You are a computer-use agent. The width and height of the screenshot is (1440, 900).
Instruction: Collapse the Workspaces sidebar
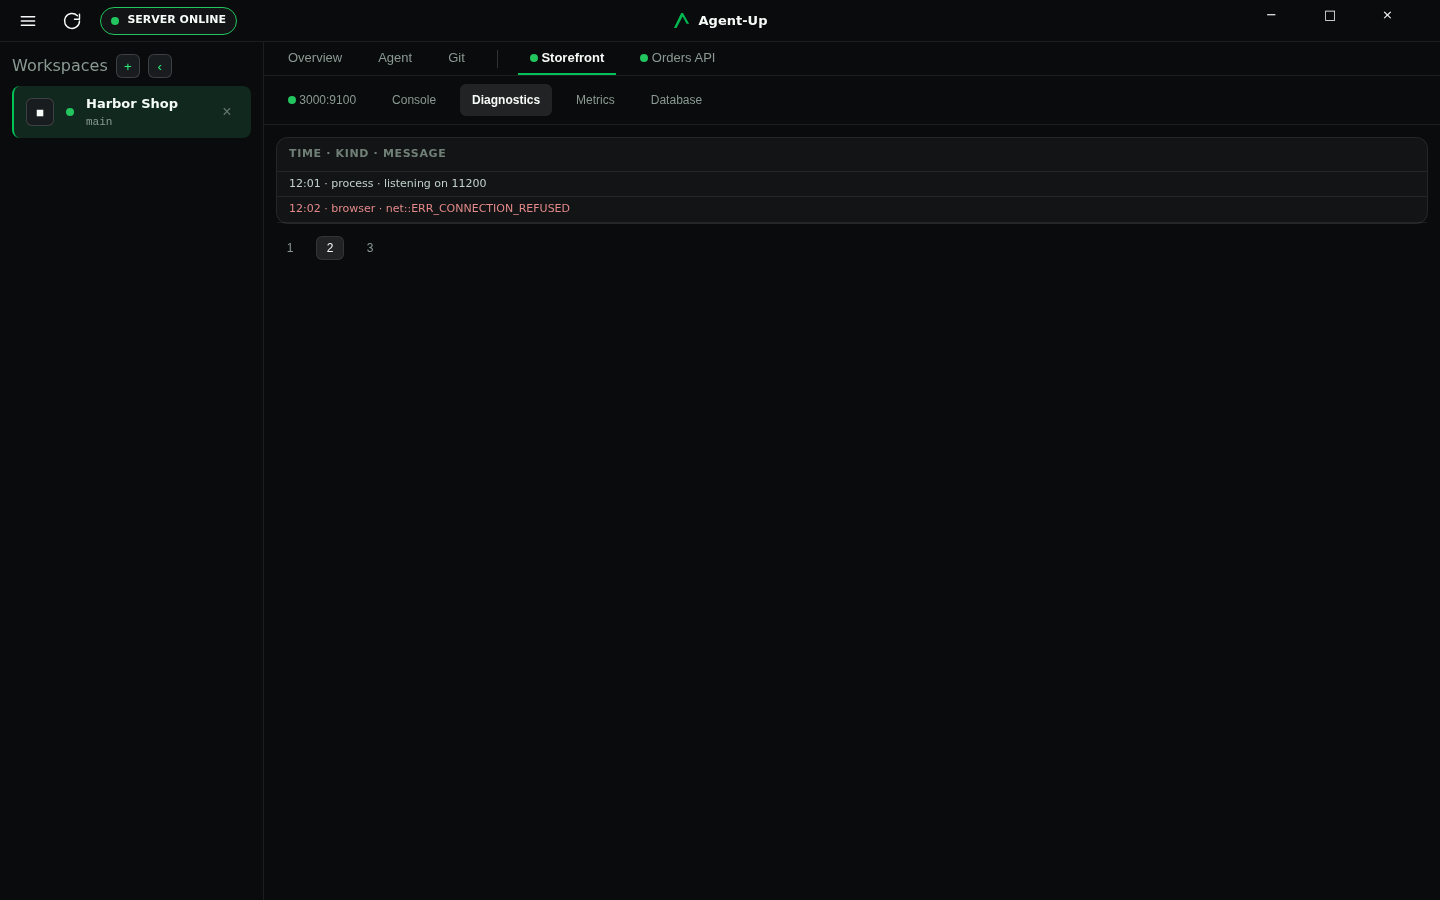tap(160, 66)
